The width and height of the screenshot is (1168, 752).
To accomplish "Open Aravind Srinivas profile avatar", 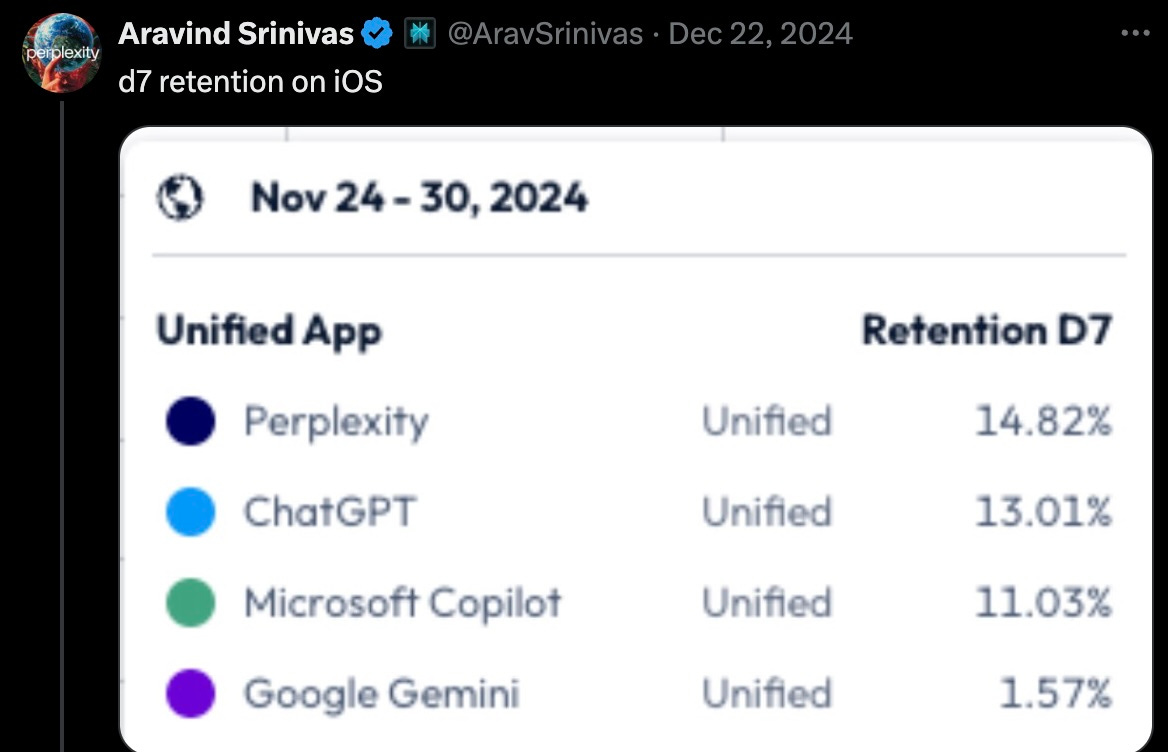I will coord(62,52).
